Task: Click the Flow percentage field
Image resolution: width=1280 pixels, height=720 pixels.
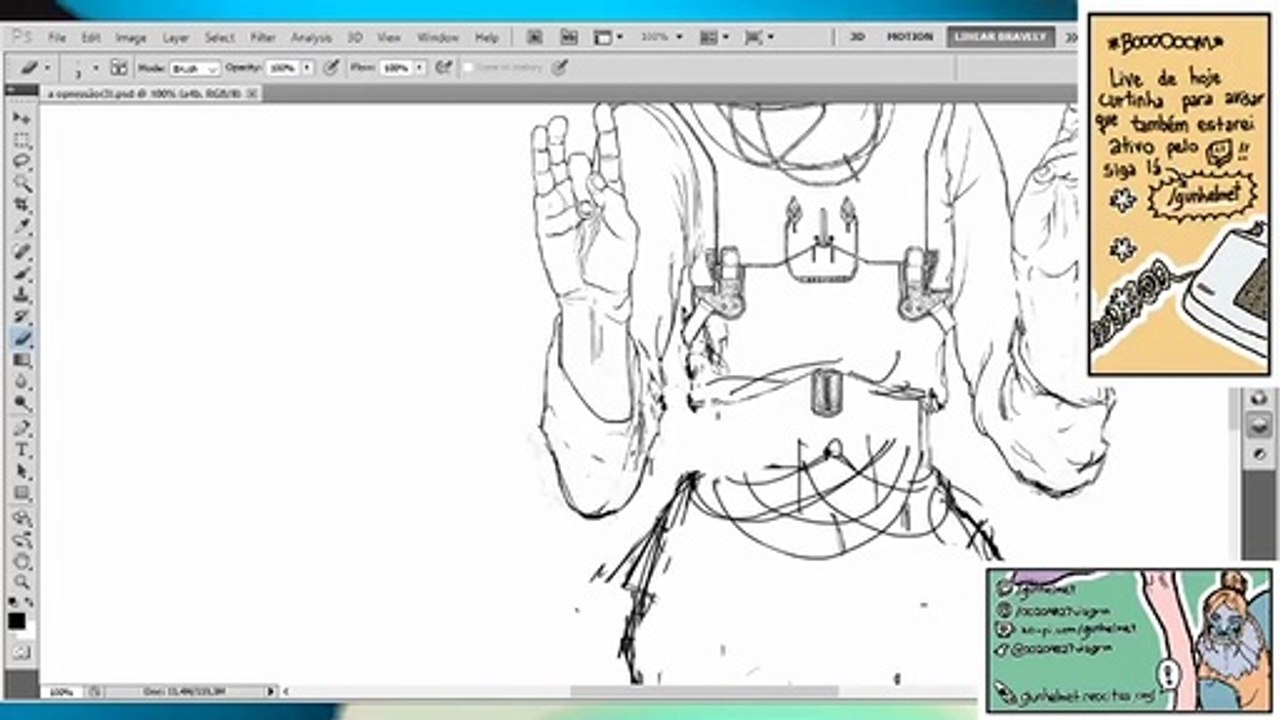Action: pyautogui.click(x=396, y=68)
